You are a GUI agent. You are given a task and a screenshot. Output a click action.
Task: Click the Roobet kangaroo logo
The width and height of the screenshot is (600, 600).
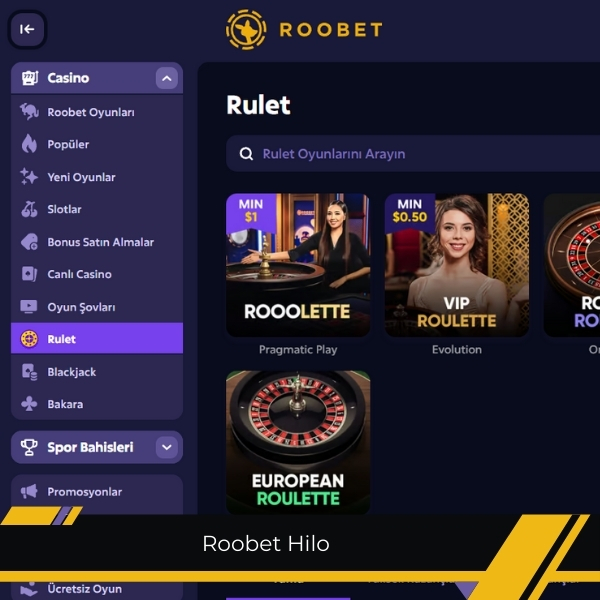click(x=246, y=29)
